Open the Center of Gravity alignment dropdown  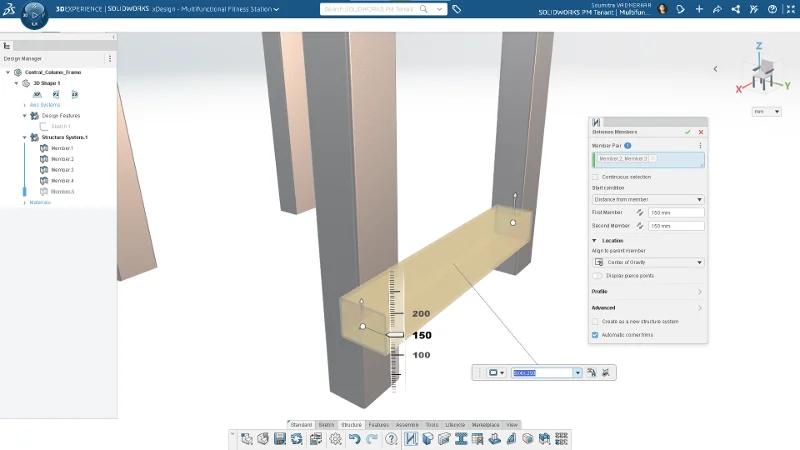point(648,262)
